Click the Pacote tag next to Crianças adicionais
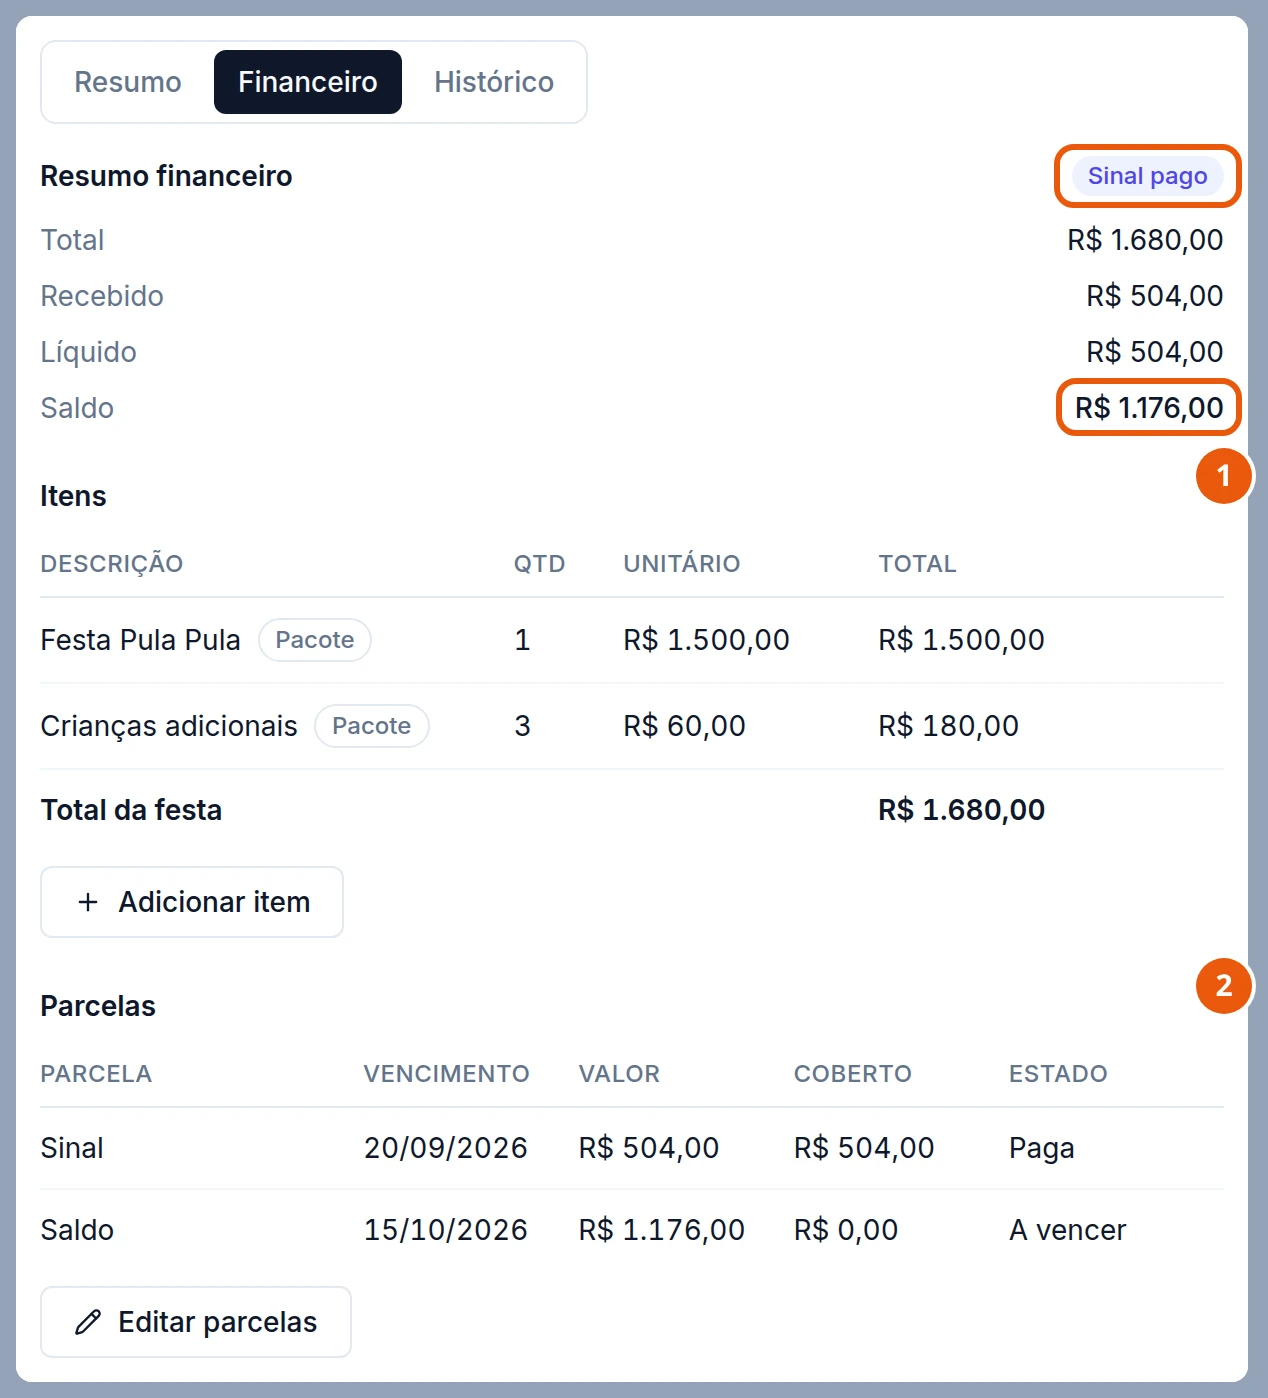This screenshot has width=1268, height=1398. [x=372, y=726]
